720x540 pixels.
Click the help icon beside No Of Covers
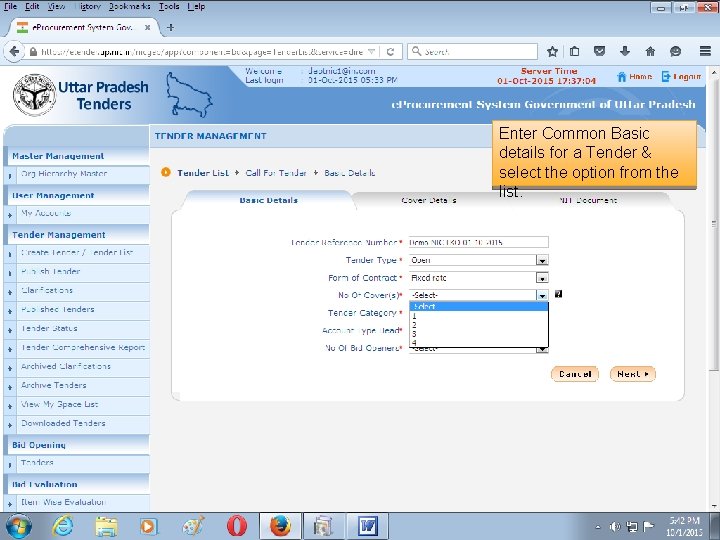click(558, 294)
